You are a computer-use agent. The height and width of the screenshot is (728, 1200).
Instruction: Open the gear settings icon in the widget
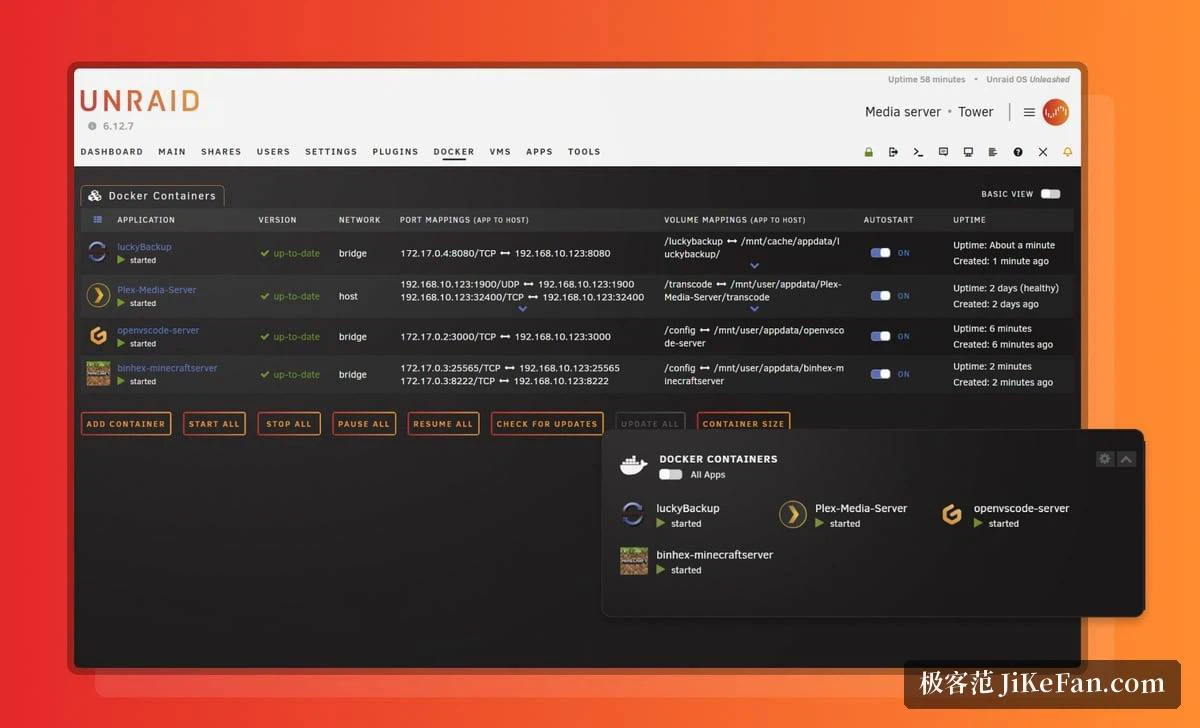[x=1105, y=459]
